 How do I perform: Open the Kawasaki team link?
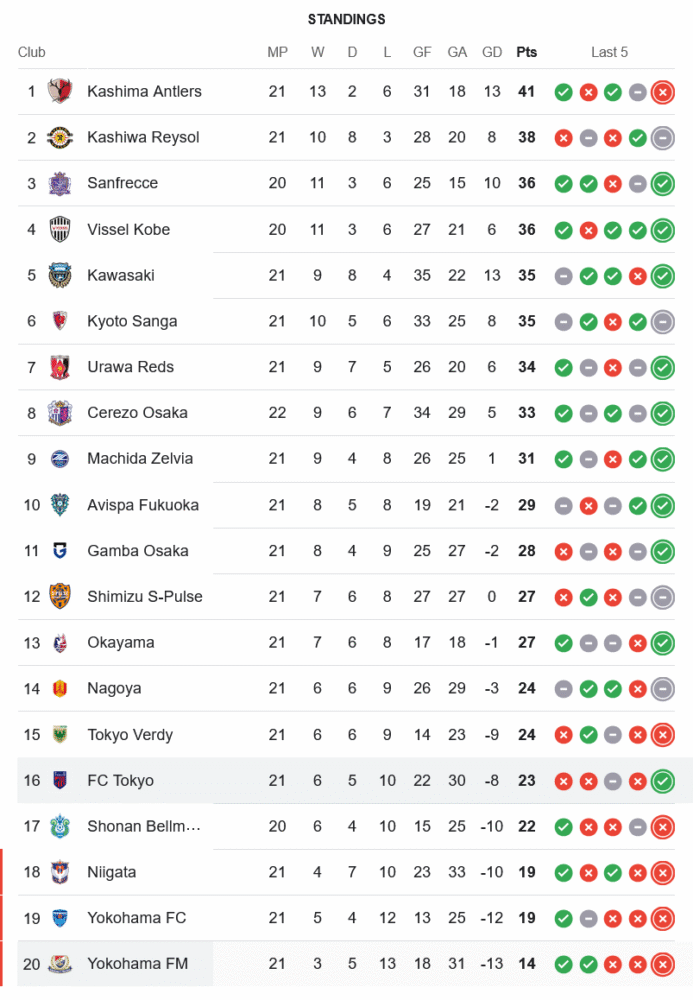(121, 275)
